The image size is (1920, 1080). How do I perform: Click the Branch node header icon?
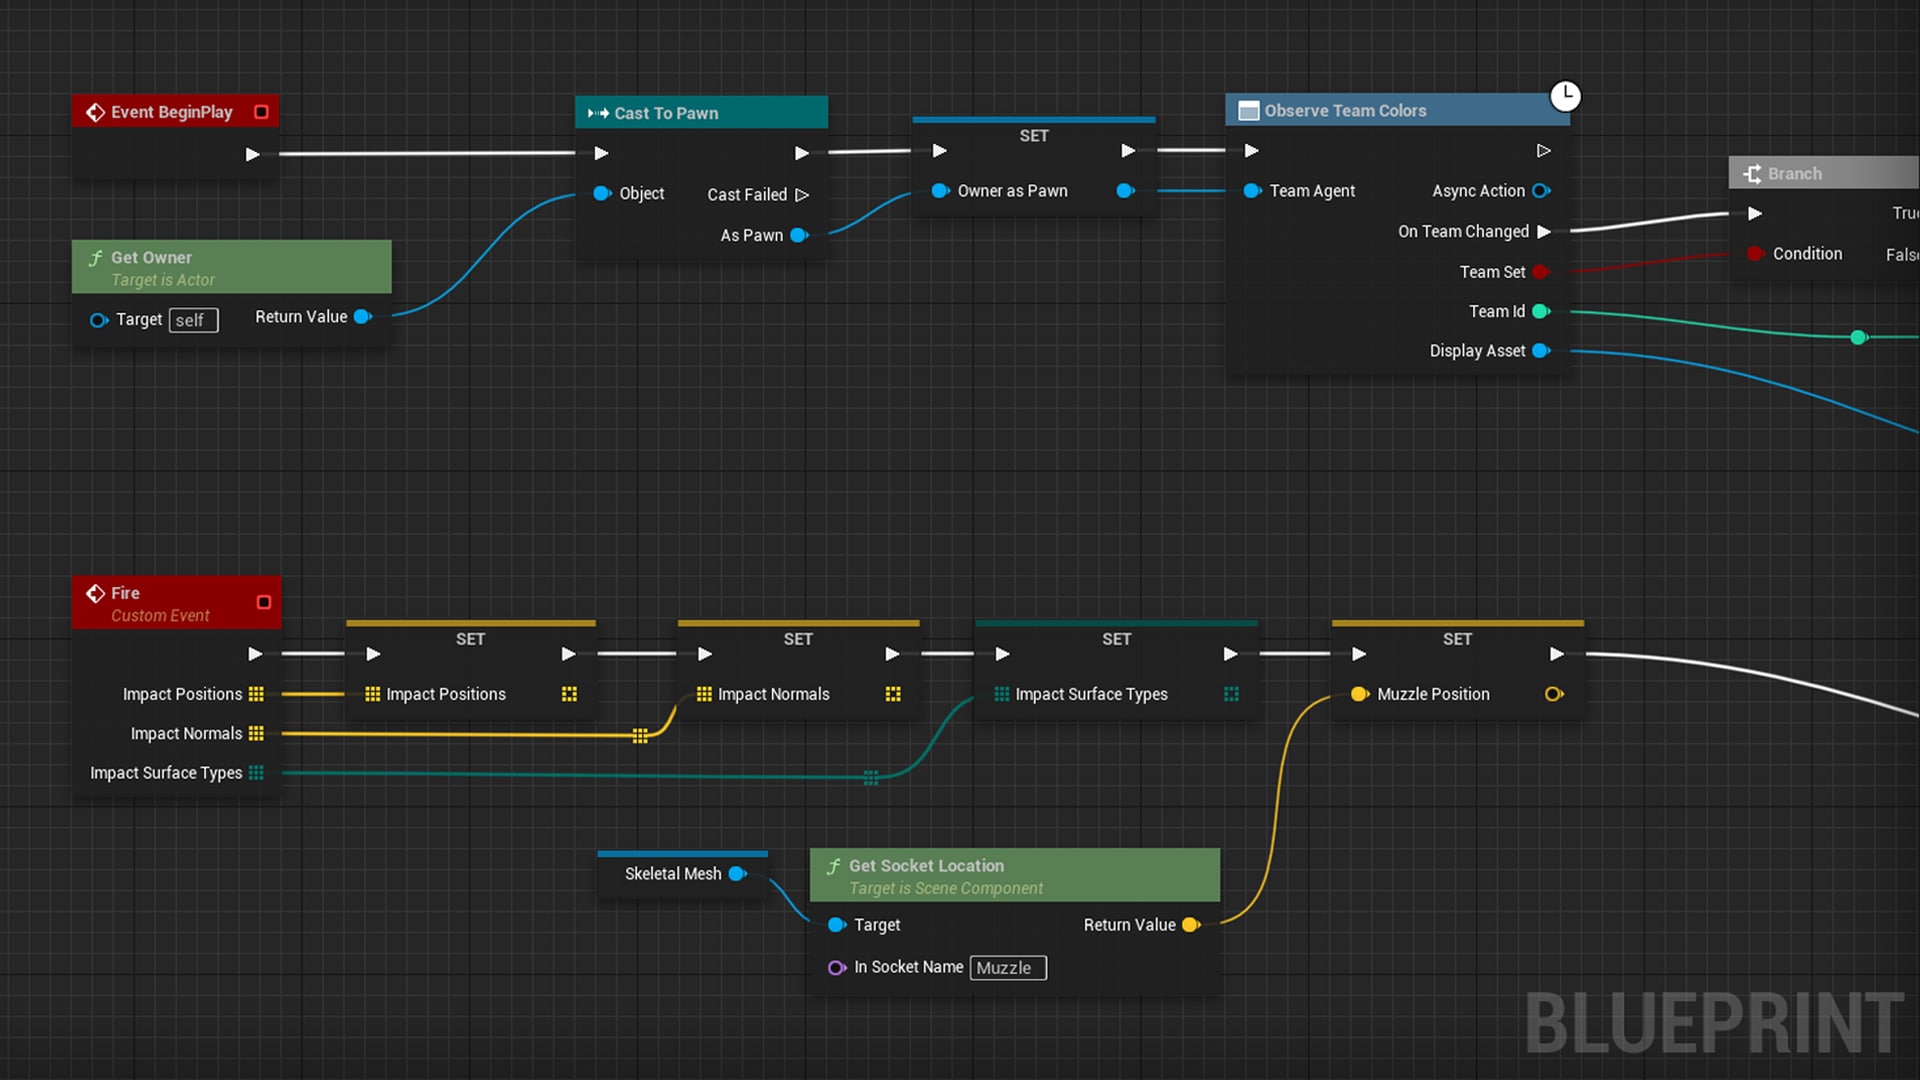[x=1752, y=173]
